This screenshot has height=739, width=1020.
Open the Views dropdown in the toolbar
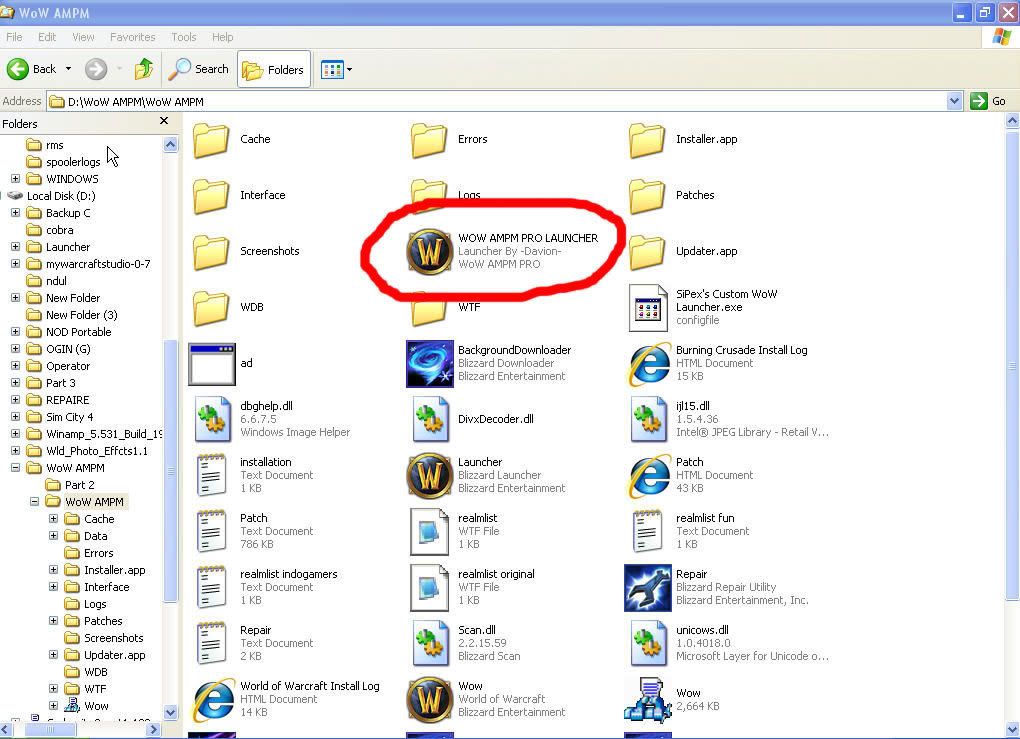click(x=336, y=69)
